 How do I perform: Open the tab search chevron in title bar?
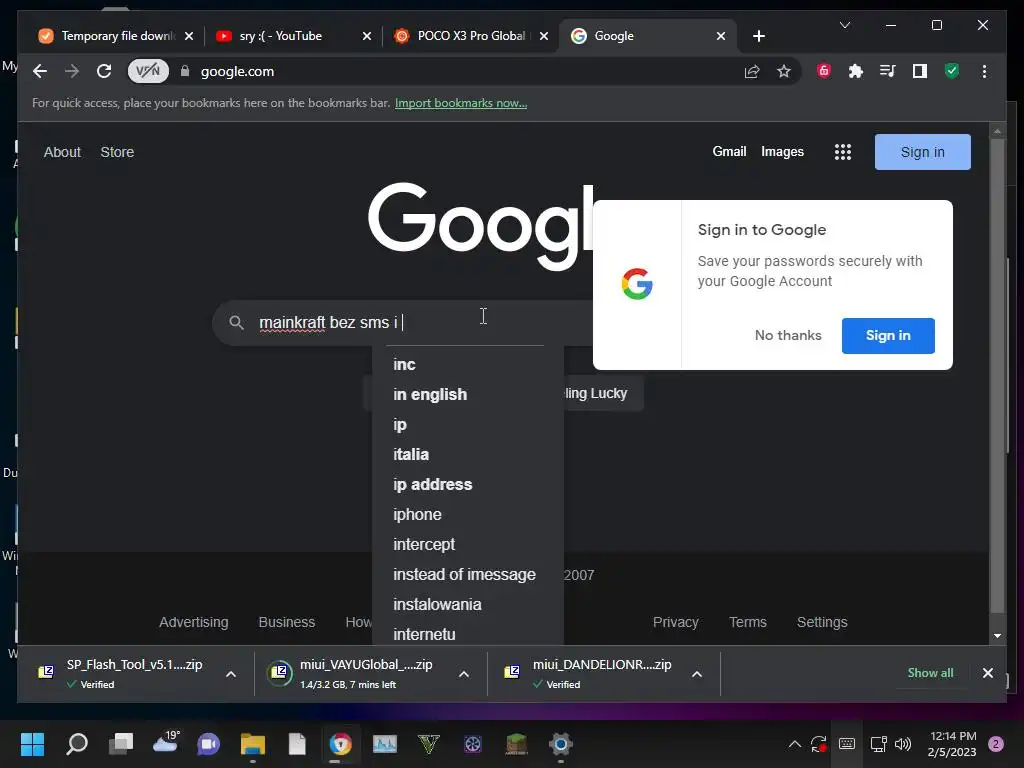pyautogui.click(x=845, y=25)
